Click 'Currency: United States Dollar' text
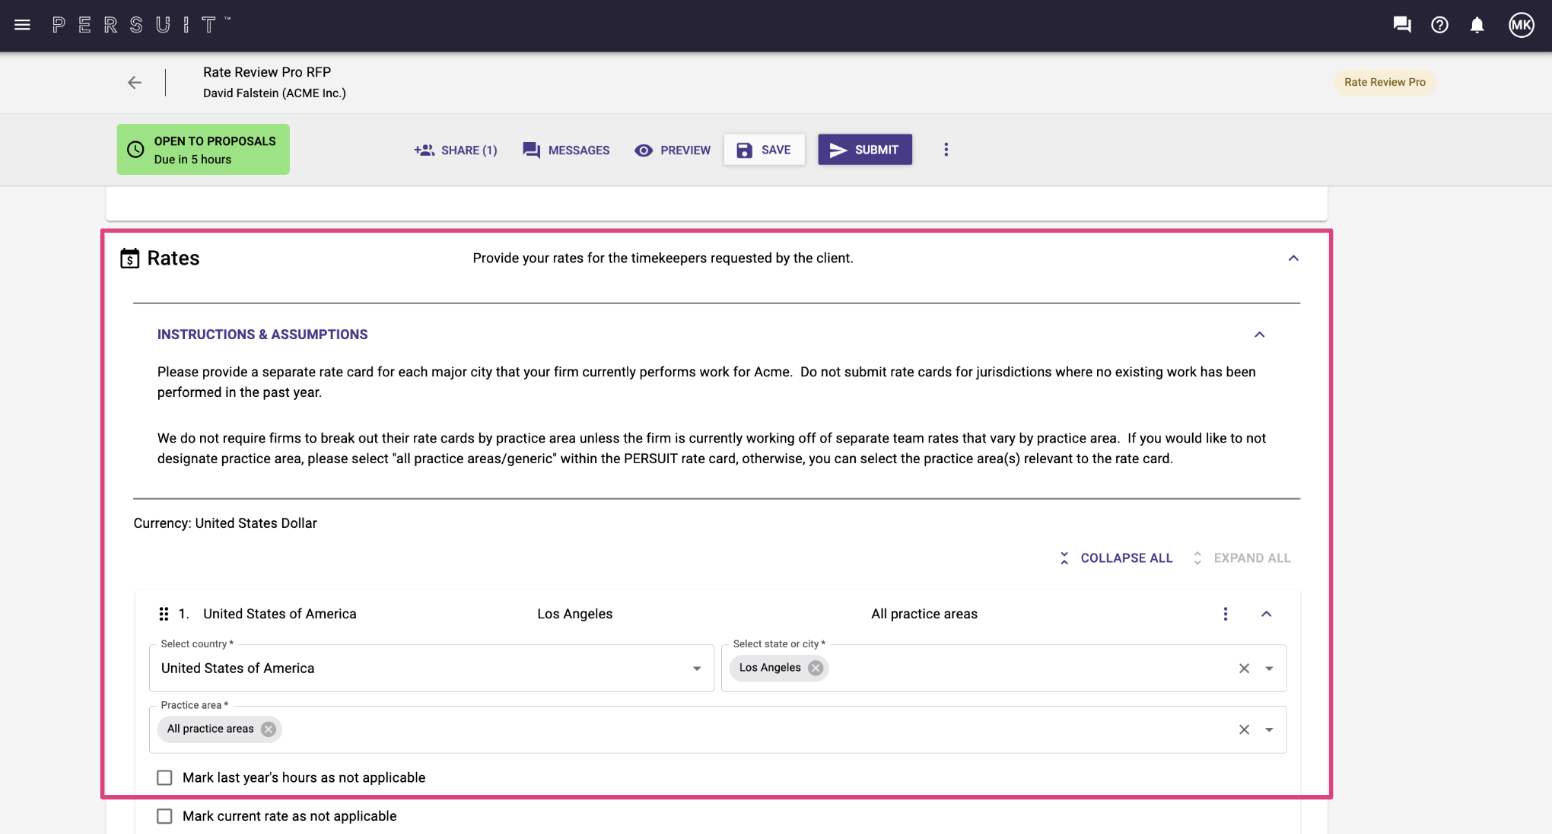 coord(225,523)
